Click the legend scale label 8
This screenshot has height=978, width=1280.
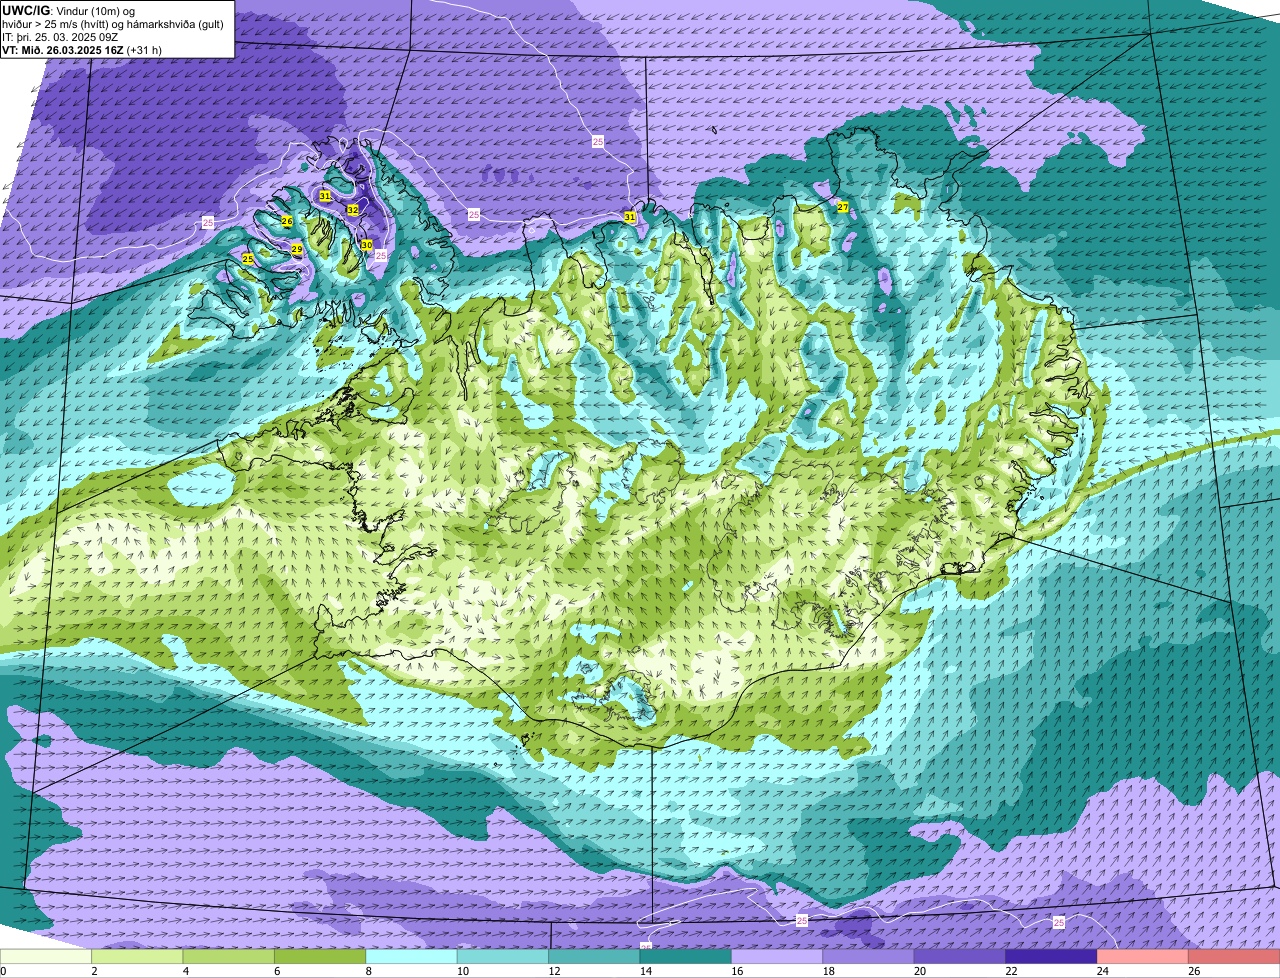(x=369, y=970)
